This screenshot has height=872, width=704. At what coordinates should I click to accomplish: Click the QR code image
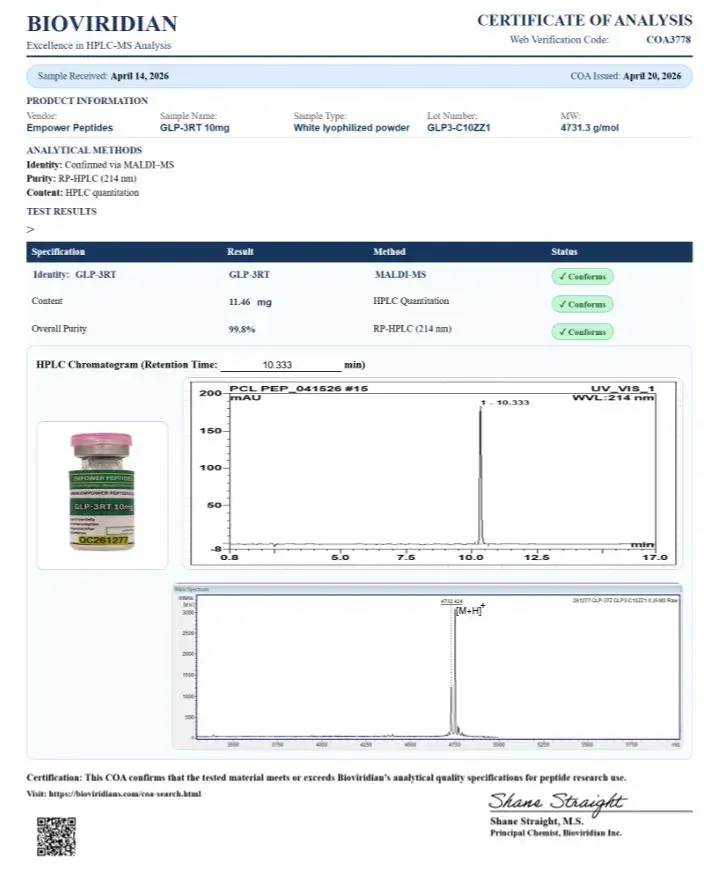pos(56,836)
